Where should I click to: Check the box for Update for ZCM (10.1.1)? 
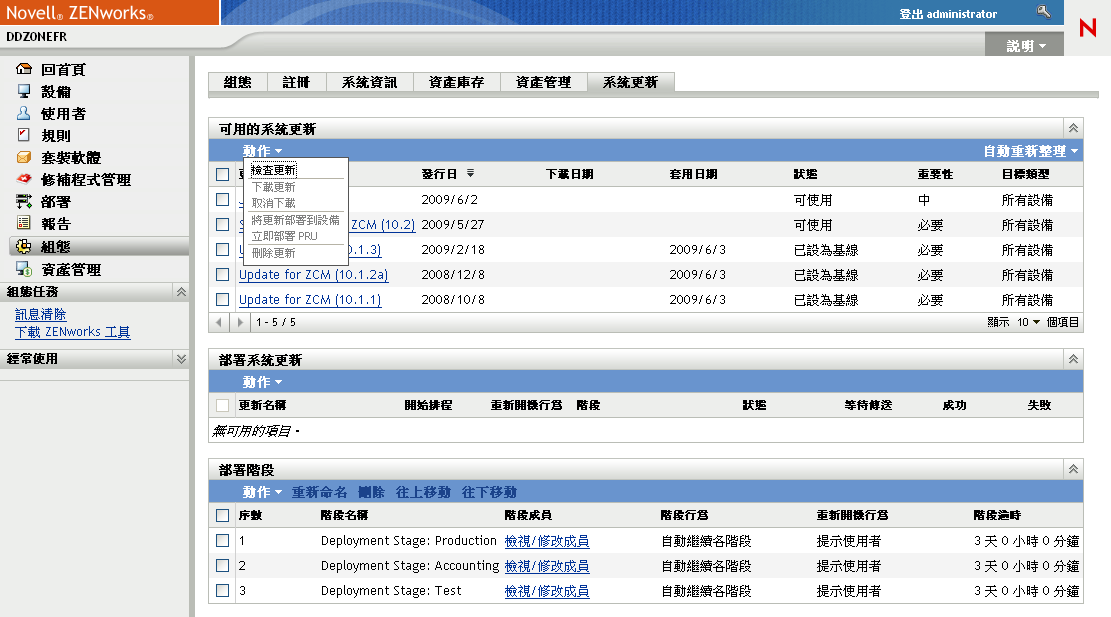pos(222,300)
